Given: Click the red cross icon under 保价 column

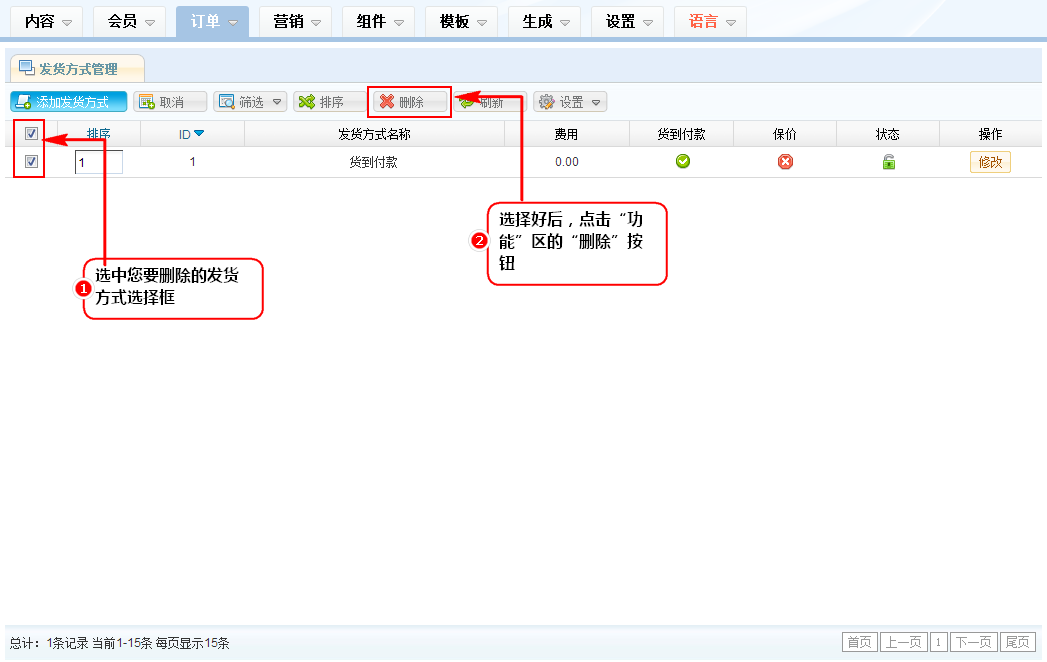Looking at the screenshot, I should [786, 162].
